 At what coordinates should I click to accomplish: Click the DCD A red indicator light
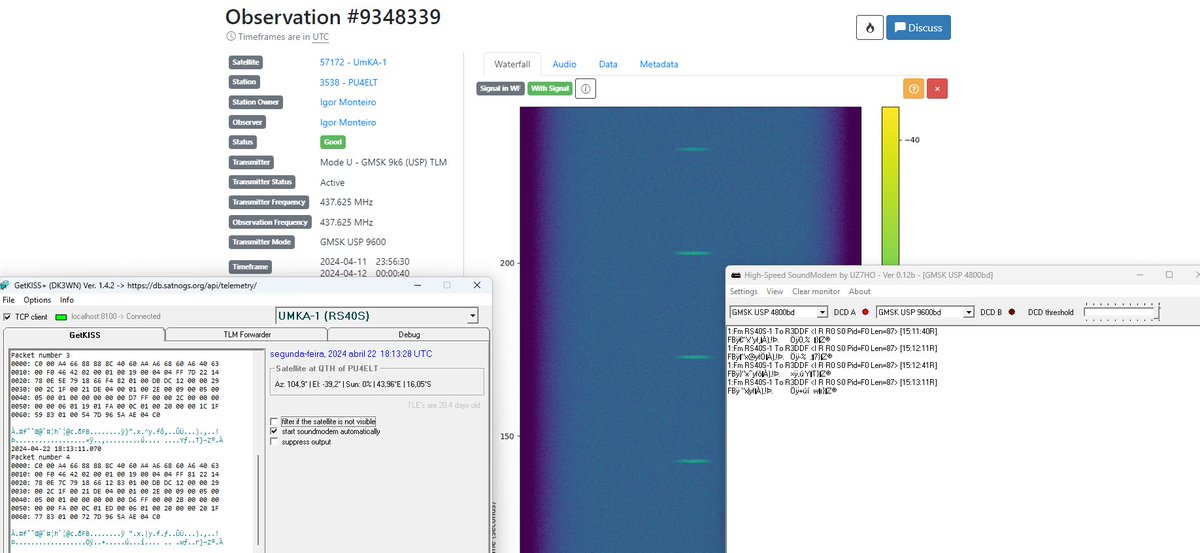(x=866, y=312)
